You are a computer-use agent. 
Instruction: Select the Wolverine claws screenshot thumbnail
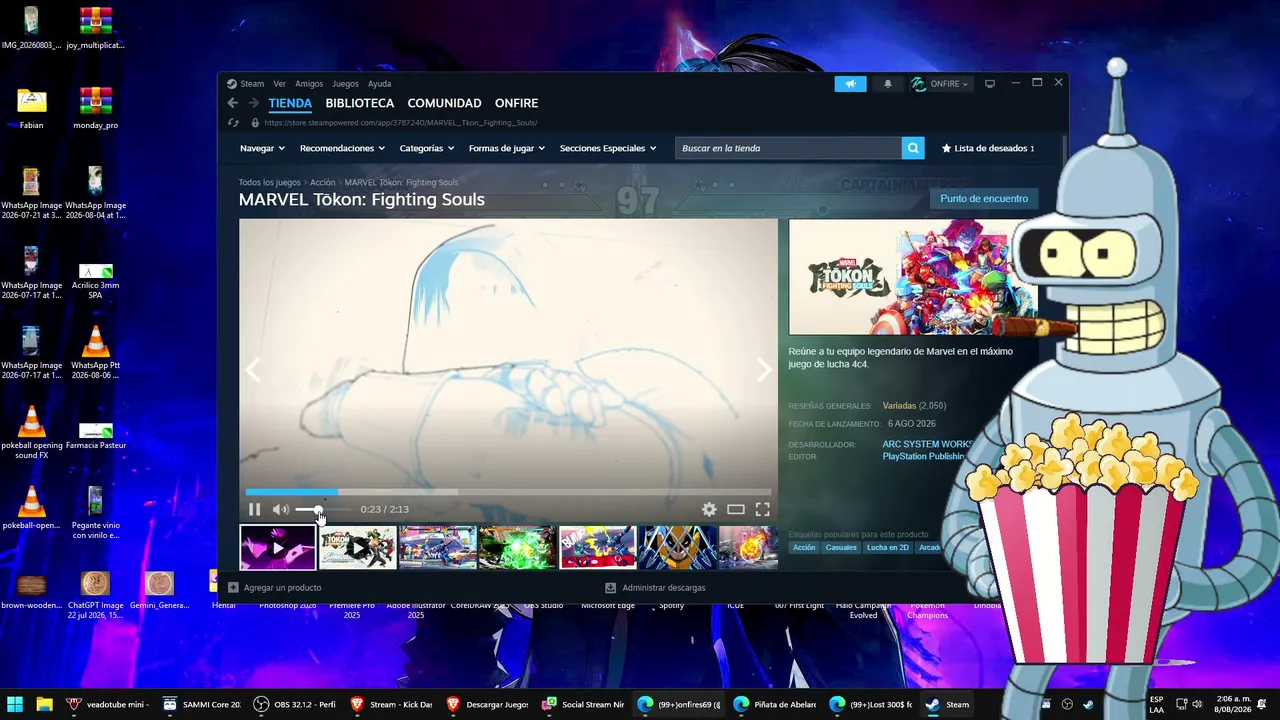pos(678,548)
